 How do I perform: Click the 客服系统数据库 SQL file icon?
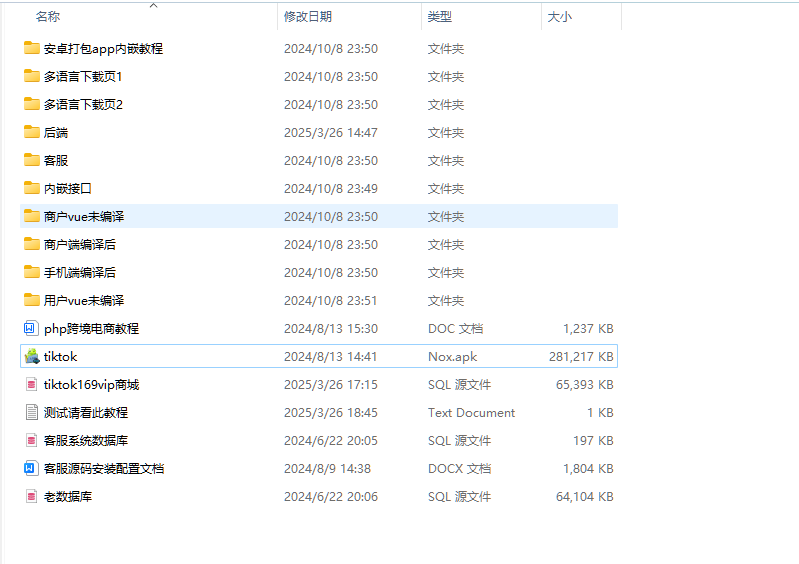coord(31,440)
